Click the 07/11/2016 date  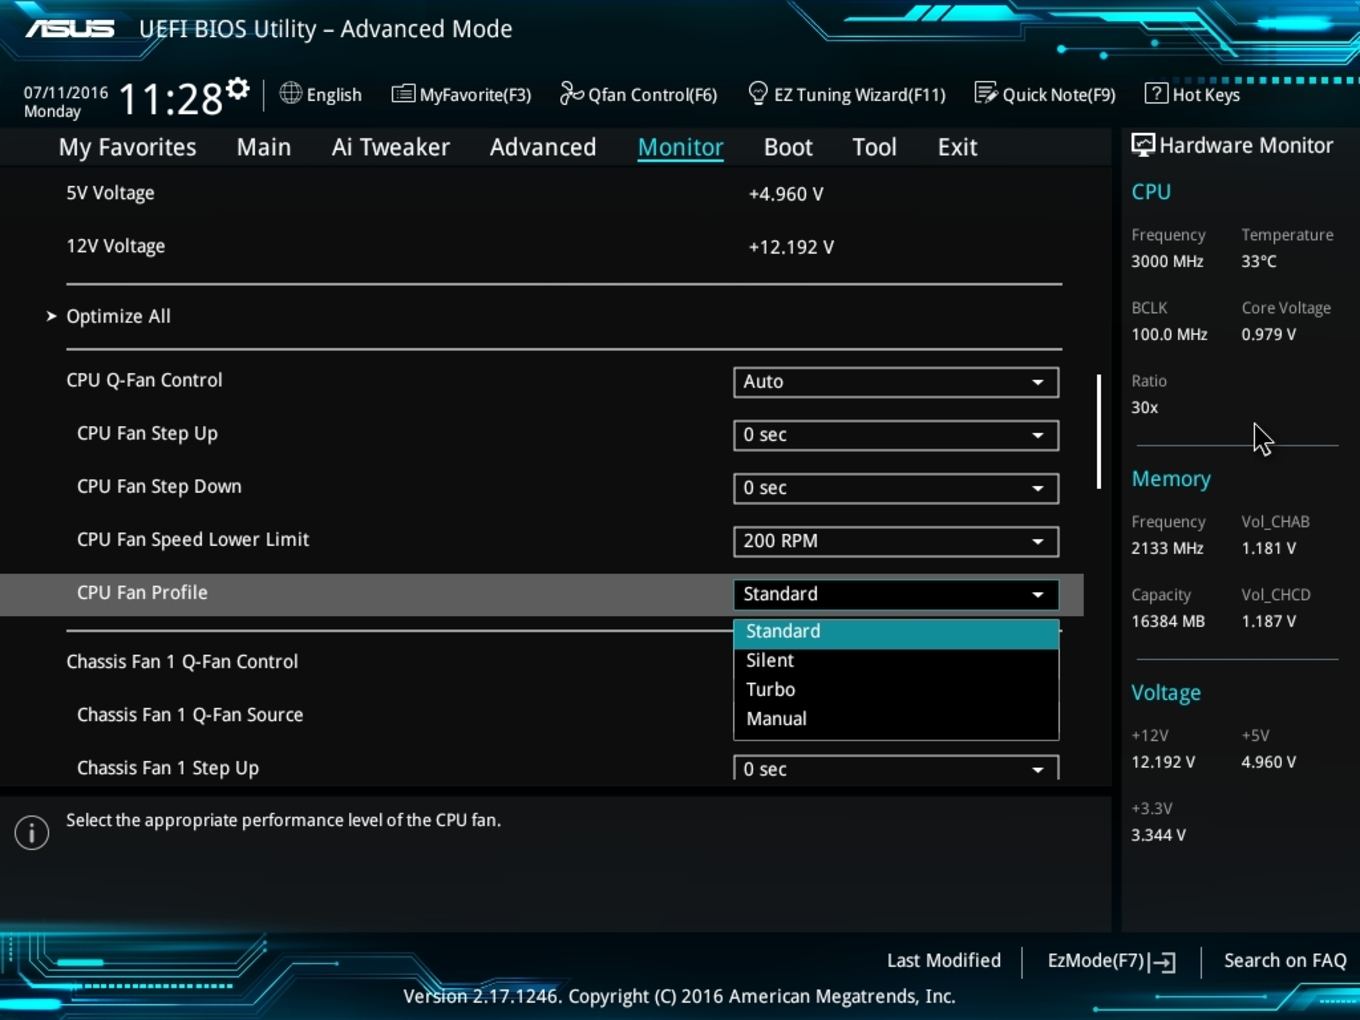66,92
